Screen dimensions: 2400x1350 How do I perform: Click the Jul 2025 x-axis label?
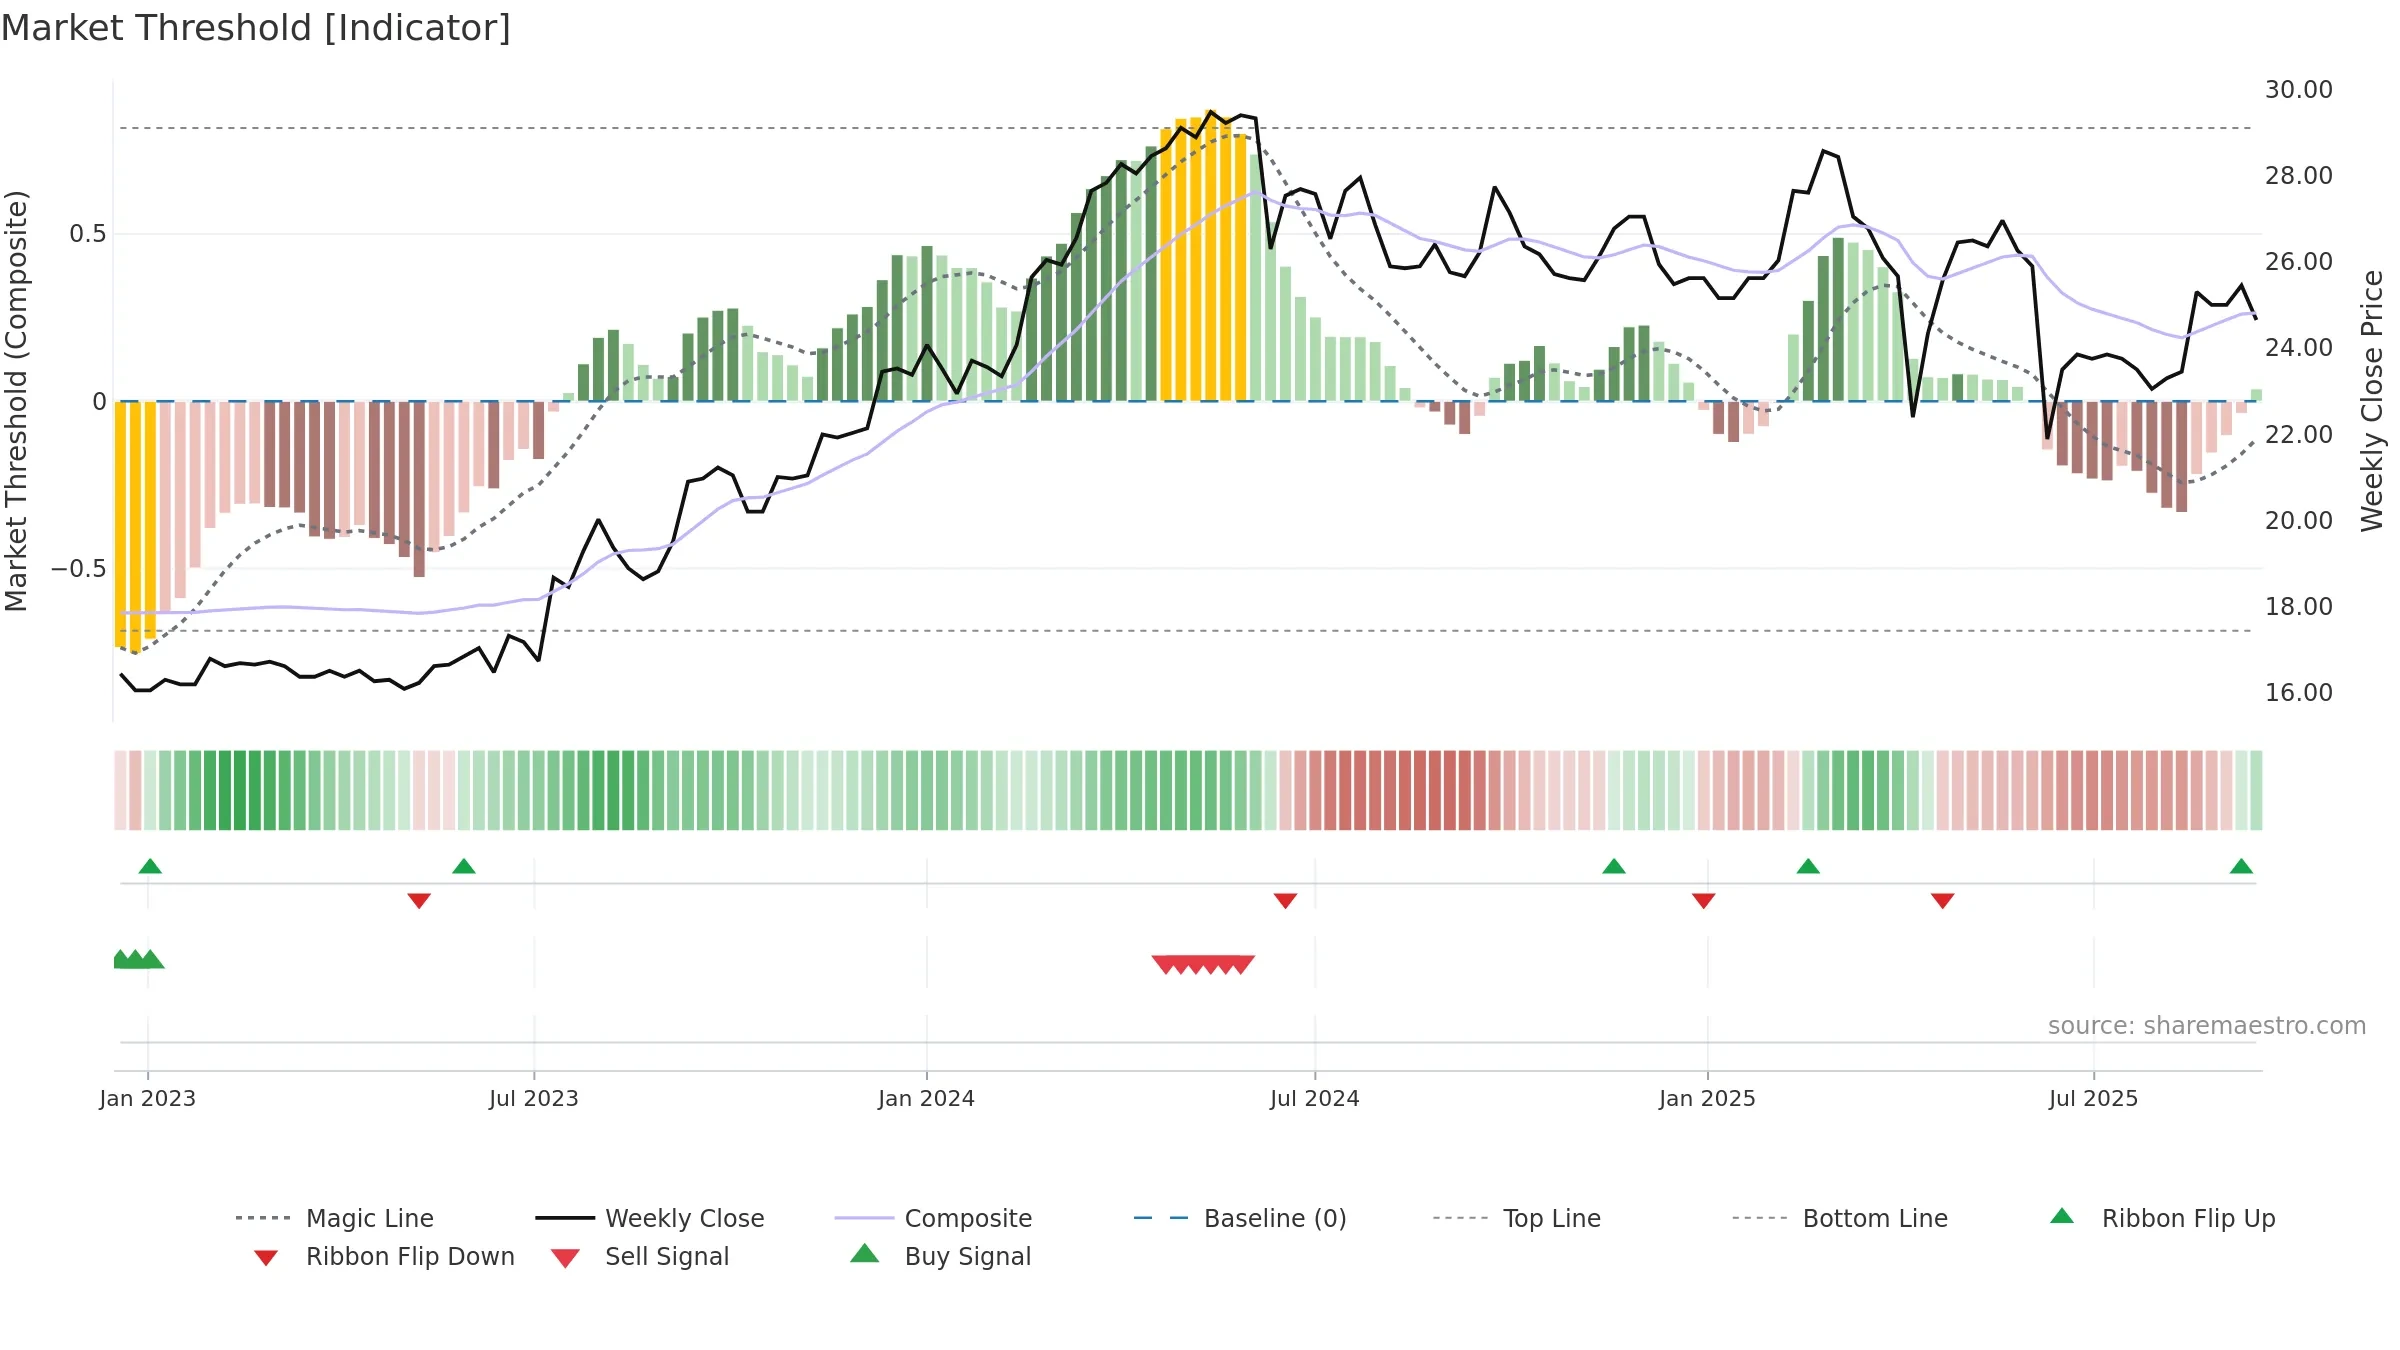[x=2094, y=1098]
